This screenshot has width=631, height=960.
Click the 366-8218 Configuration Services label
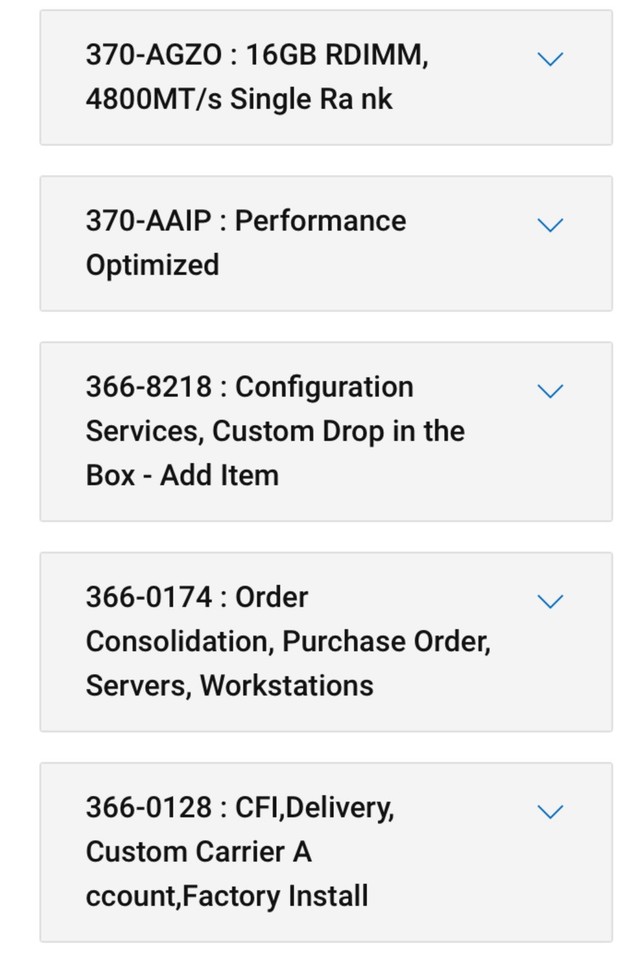tap(251, 386)
